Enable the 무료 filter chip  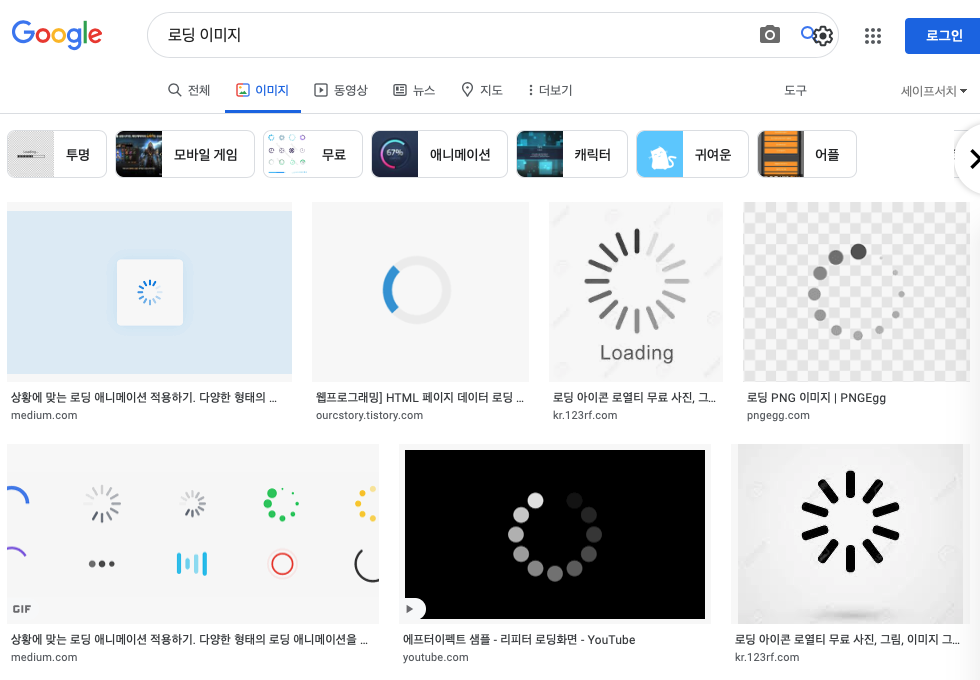(312, 154)
